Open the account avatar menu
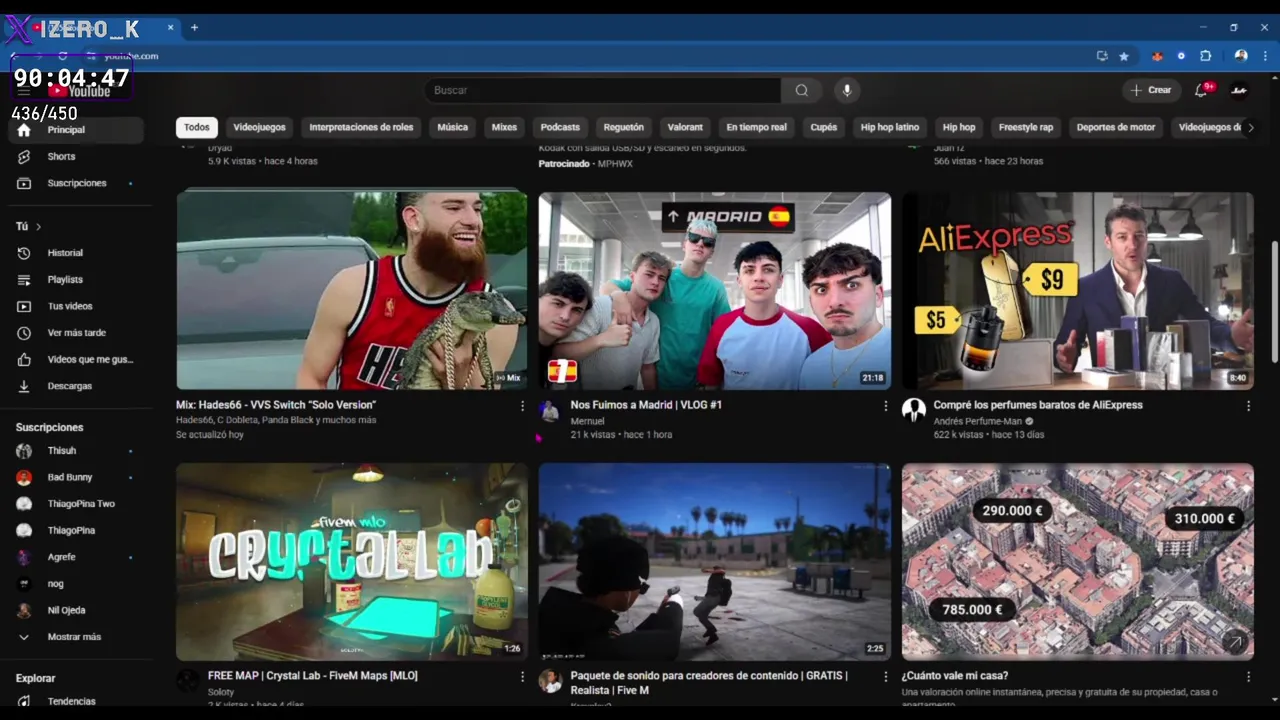The height and width of the screenshot is (720, 1280). (x=1240, y=90)
